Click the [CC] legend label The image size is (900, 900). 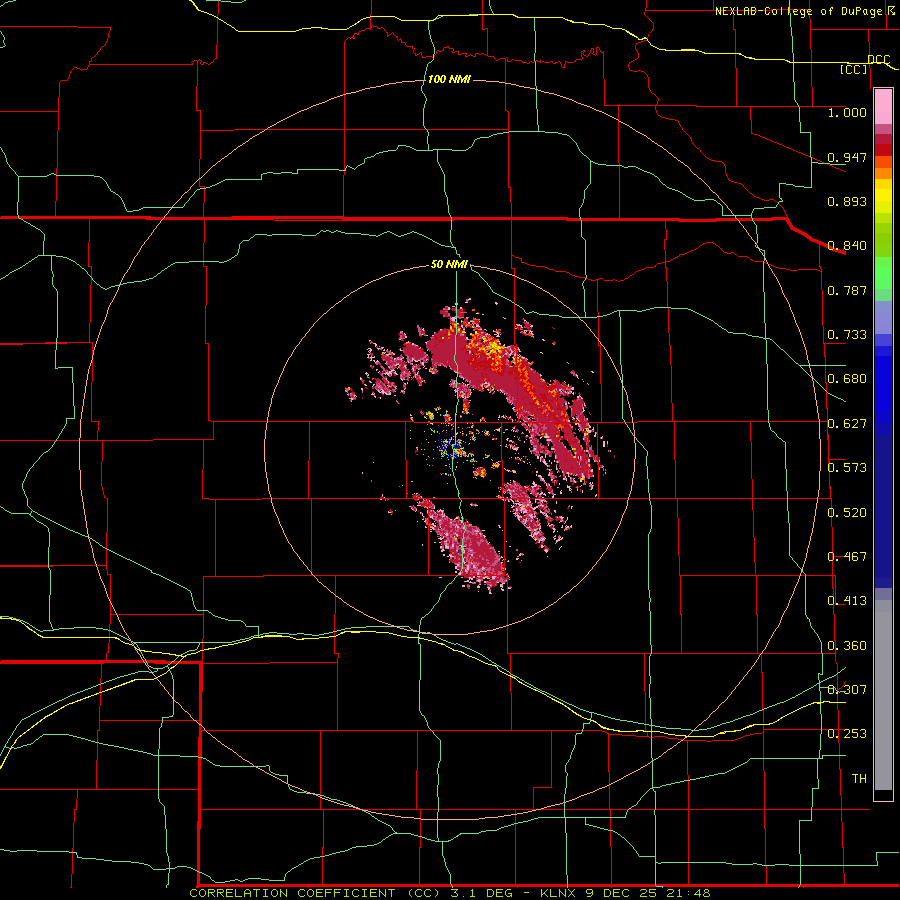854,69
